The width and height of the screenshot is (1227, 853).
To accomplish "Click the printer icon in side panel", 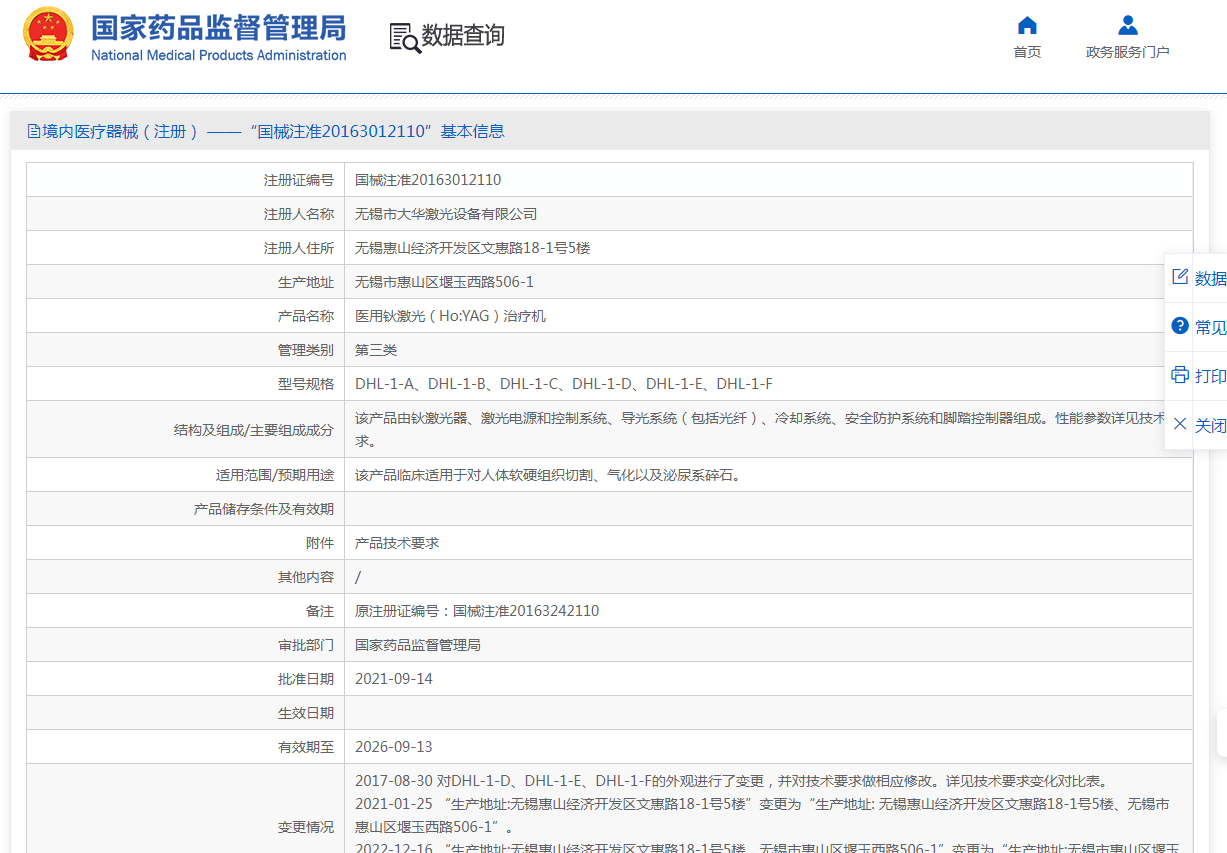I will coord(1180,375).
